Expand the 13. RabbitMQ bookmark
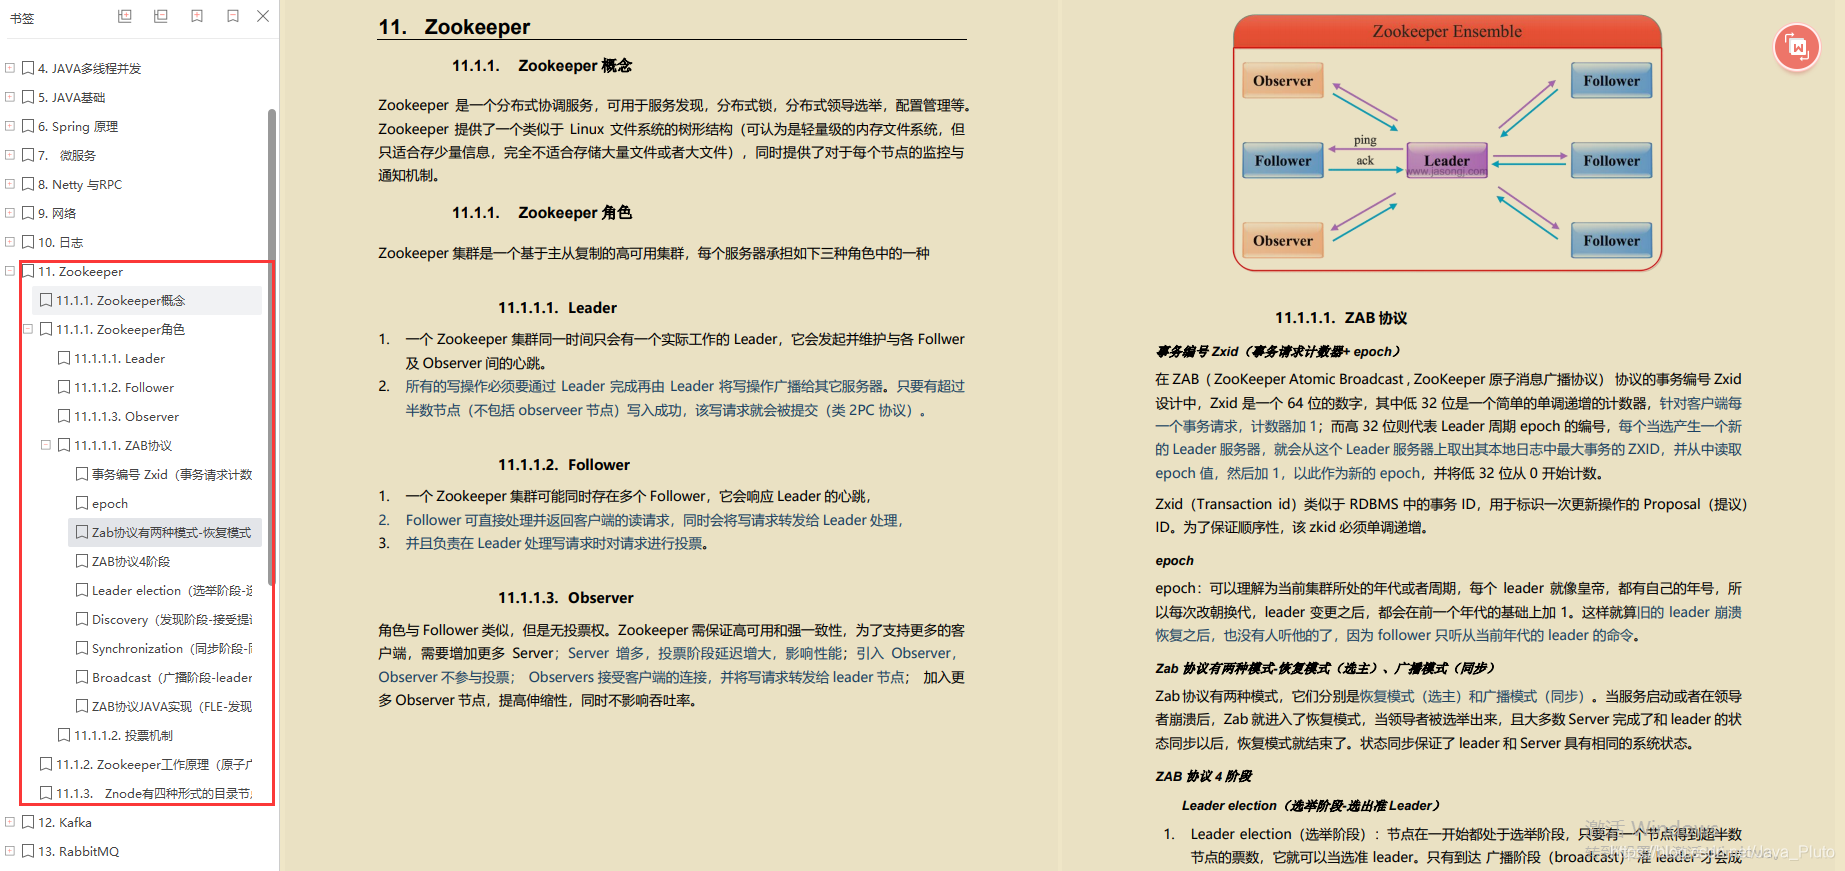The height and width of the screenshot is (871, 1845). click(x=10, y=851)
